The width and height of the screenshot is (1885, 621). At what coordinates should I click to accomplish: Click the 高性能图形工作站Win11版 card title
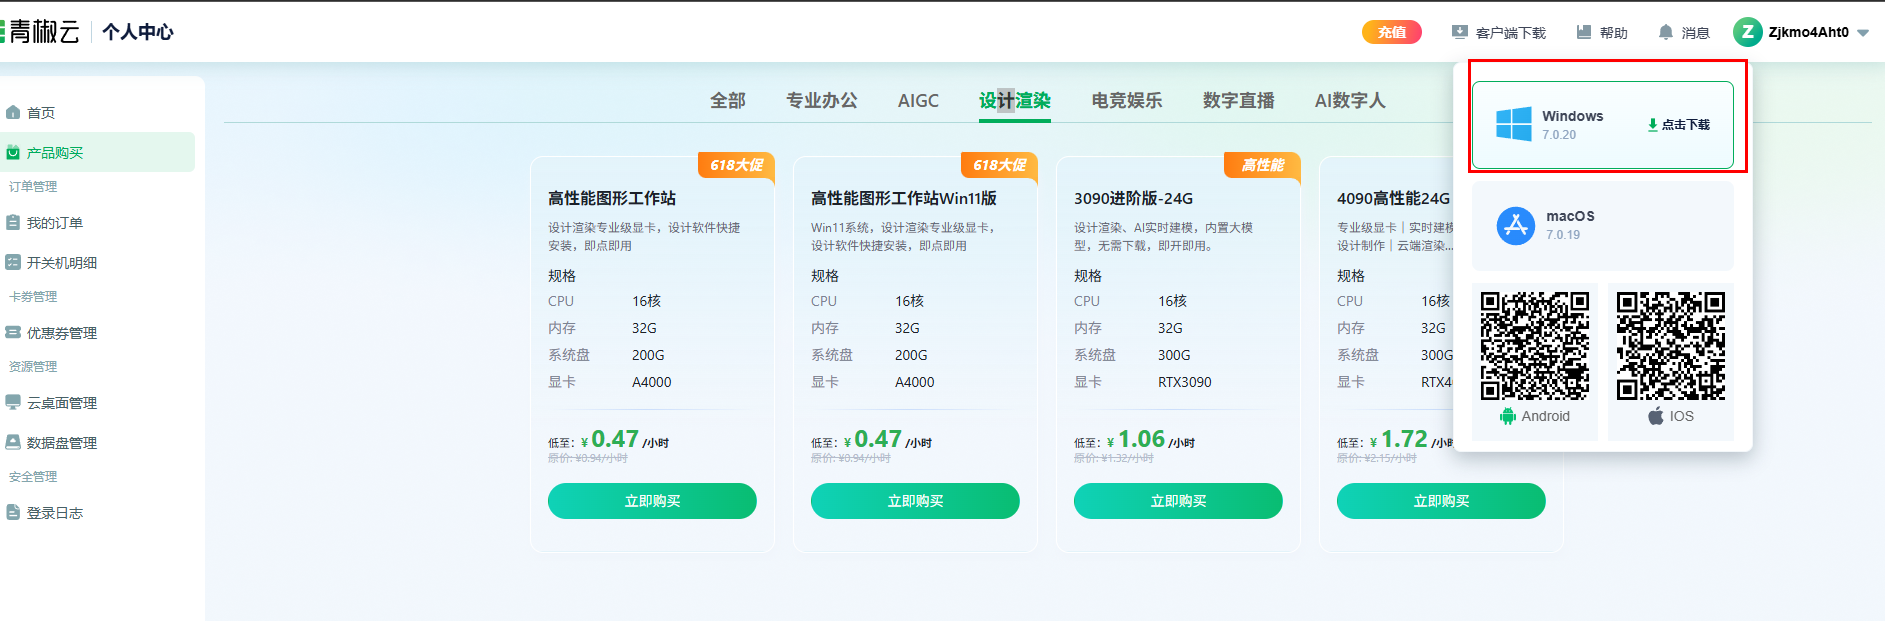tap(904, 198)
